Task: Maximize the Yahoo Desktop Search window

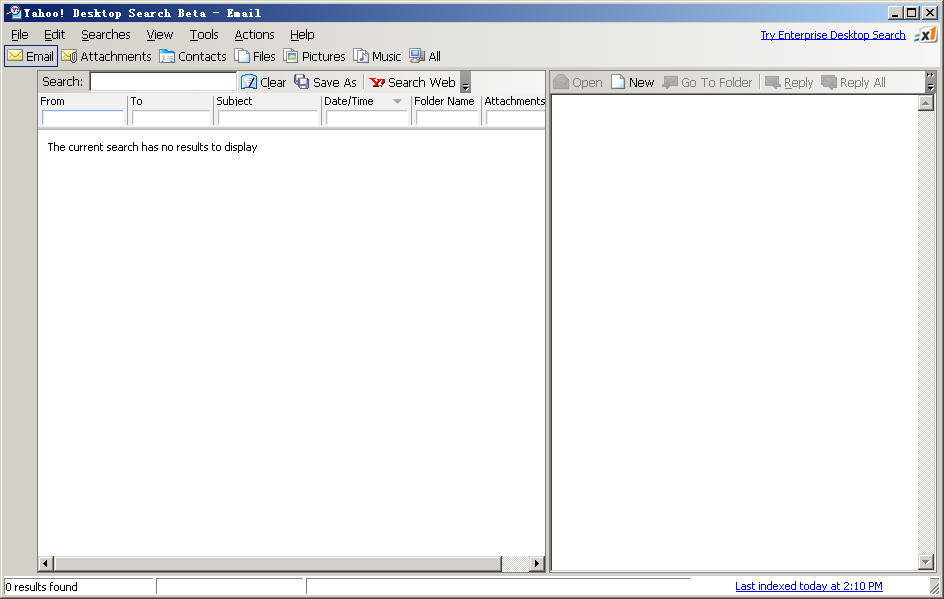Action: point(911,13)
